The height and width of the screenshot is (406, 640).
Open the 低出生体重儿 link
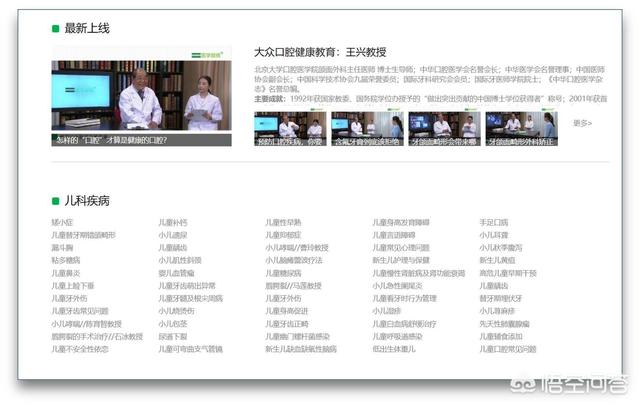pos(393,350)
